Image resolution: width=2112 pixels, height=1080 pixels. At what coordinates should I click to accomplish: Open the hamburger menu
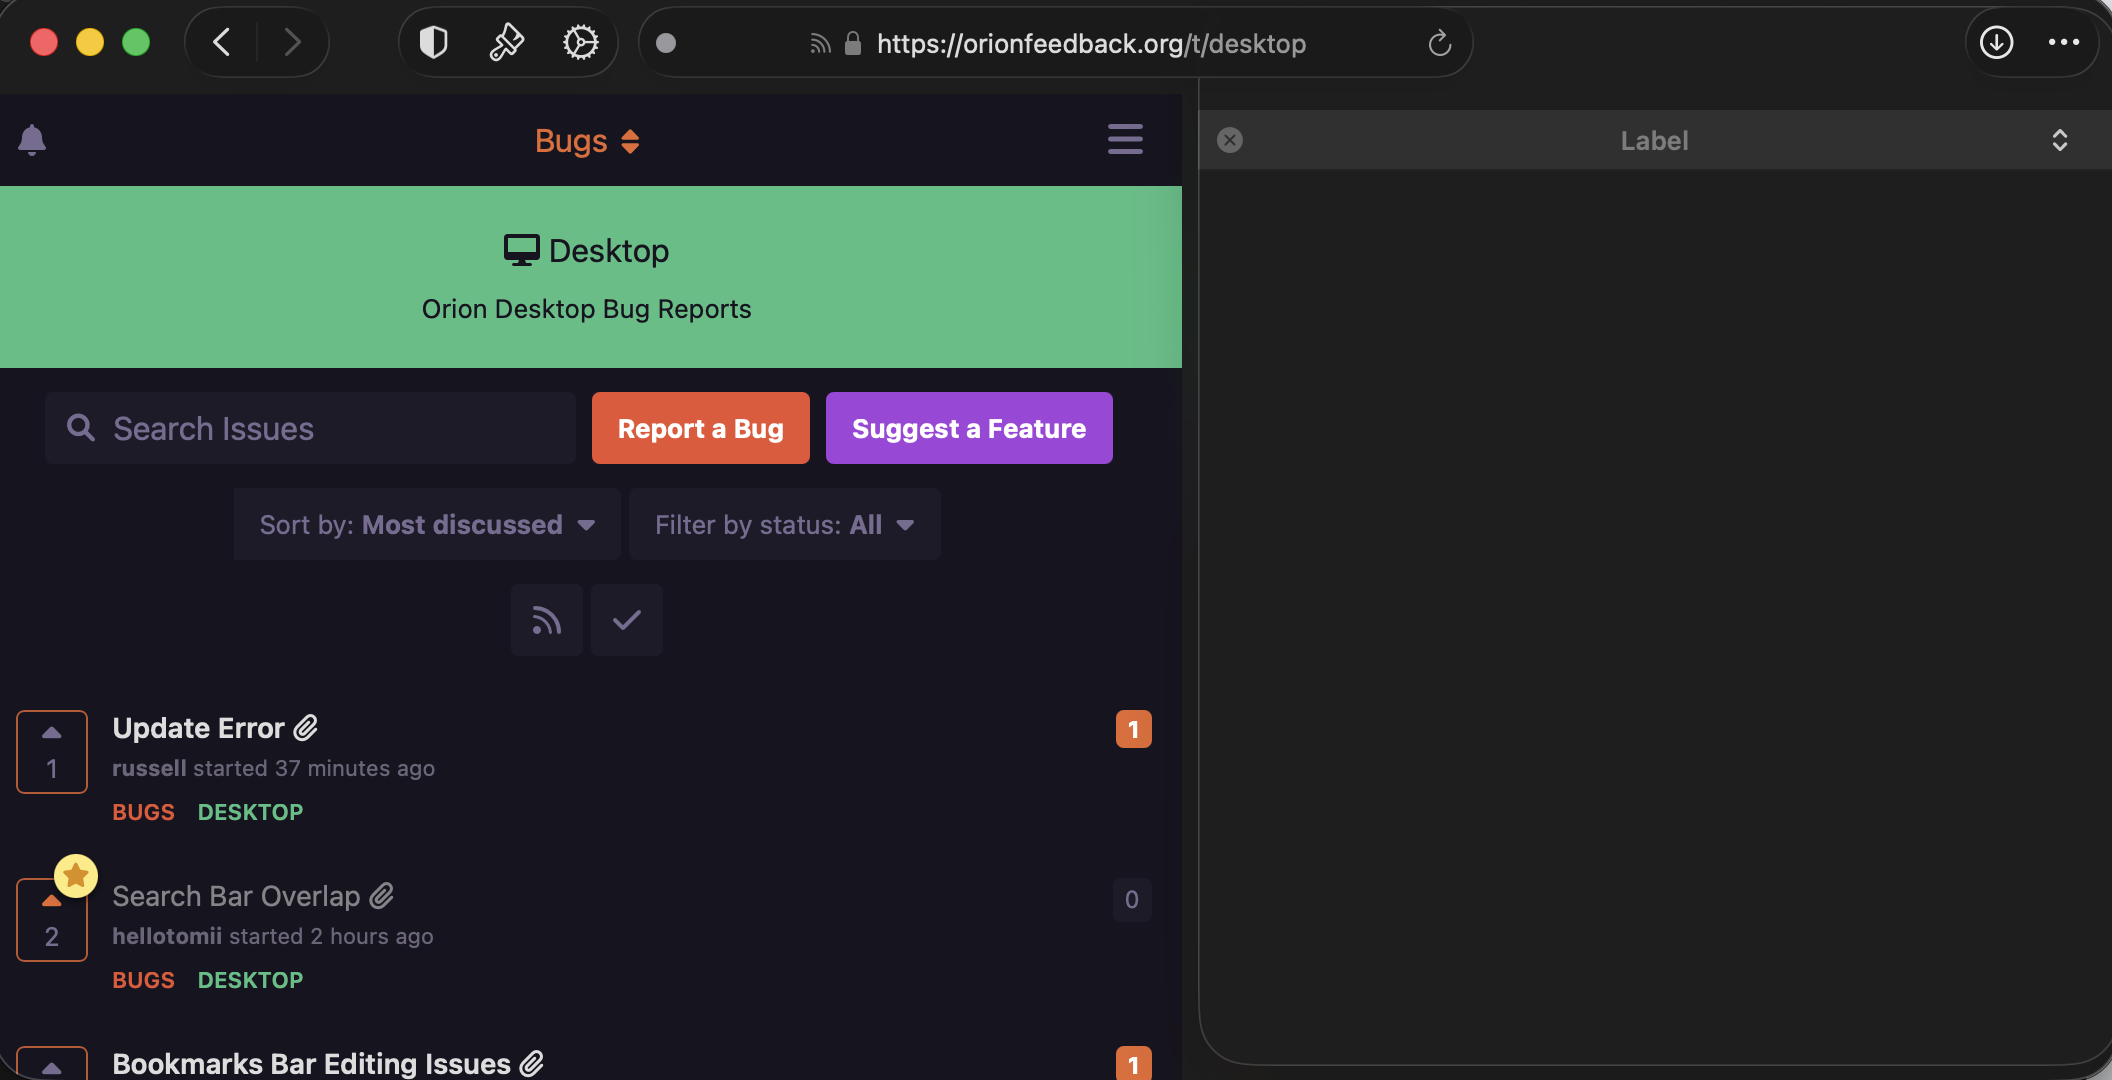tap(1125, 140)
